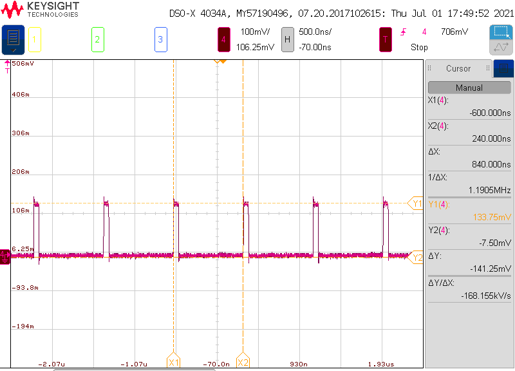Image resolution: width=515 pixels, height=371 pixels.
Task: Select the X1 cursor value field
Action: pos(469,107)
